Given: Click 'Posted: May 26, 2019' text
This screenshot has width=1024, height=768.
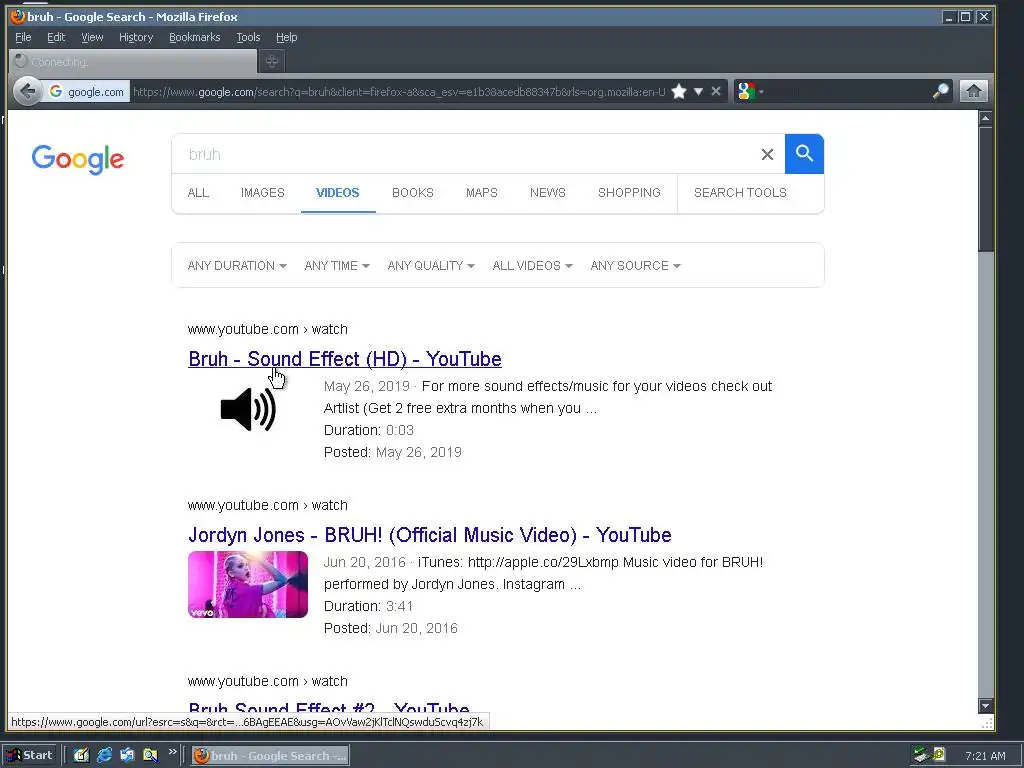Looking at the screenshot, I should (x=392, y=453).
